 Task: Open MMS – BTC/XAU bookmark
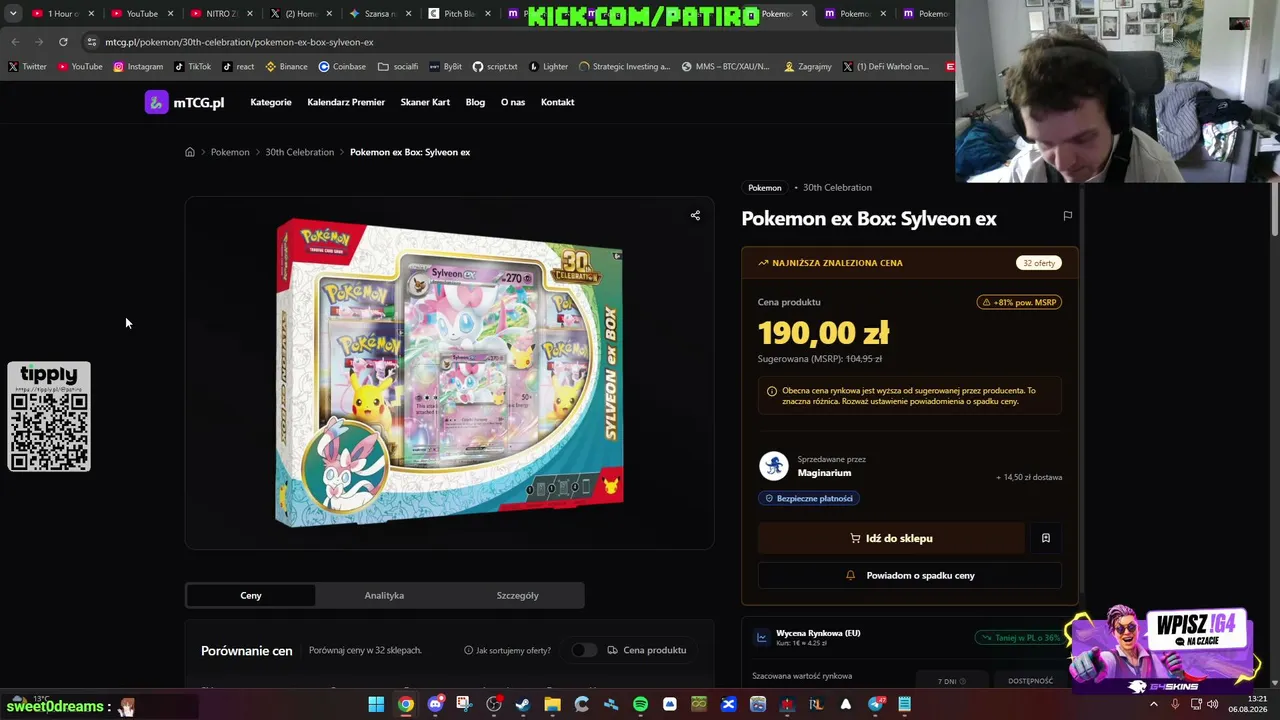tap(725, 67)
